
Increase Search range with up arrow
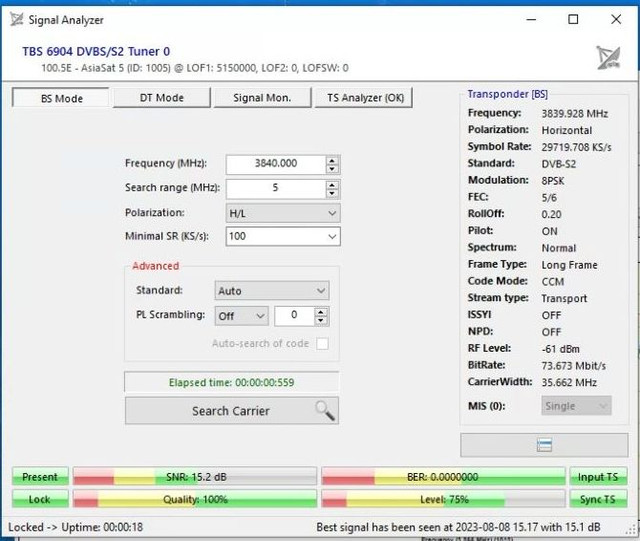pyautogui.click(x=332, y=185)
